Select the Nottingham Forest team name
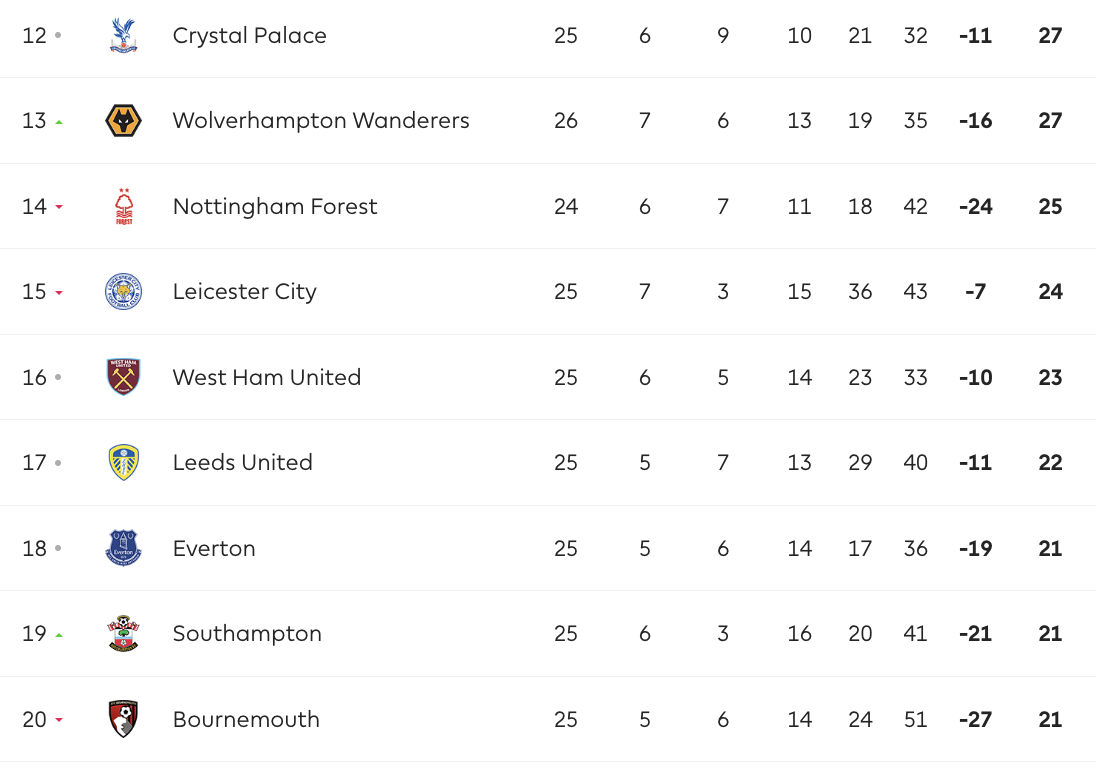Viewport: 1096px width, 770px height. pyautogui.click(x=275, y=207)
